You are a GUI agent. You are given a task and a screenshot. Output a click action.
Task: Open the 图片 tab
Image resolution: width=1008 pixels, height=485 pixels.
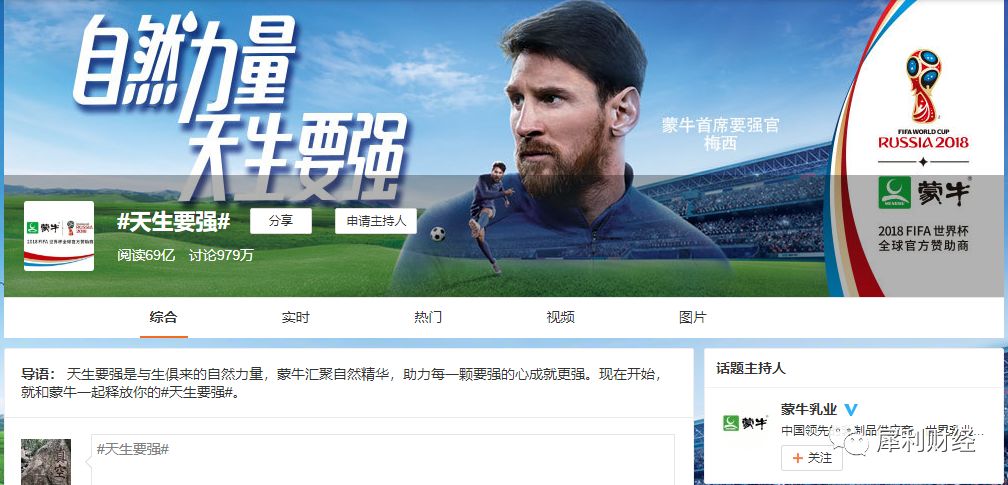[693, 317]
